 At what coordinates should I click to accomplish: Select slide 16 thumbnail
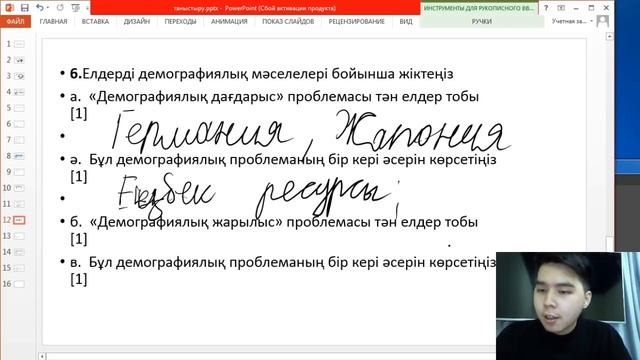(x=19, y=284)
